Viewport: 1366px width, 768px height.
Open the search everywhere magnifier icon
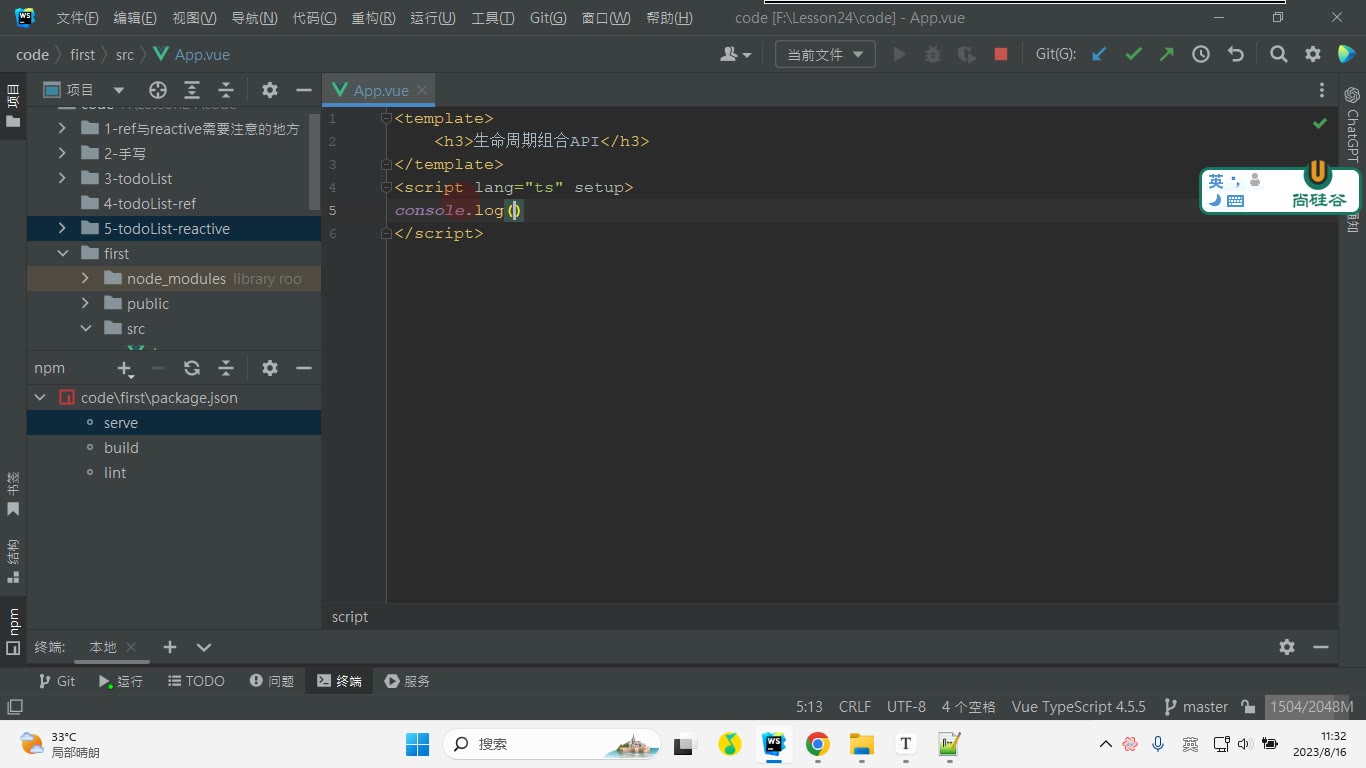click(1278, 55)
